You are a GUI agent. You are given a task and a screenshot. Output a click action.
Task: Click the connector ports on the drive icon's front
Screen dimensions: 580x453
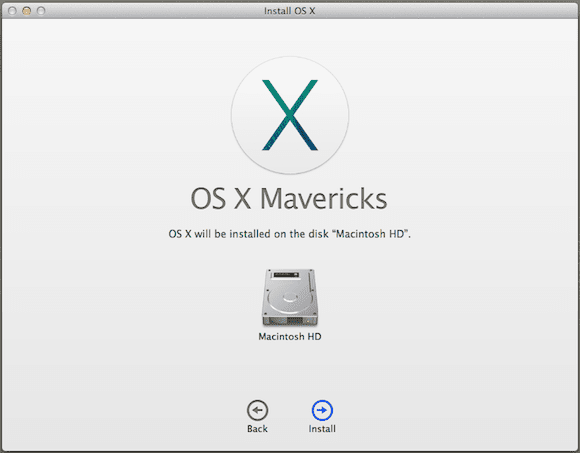click(290, 320)
